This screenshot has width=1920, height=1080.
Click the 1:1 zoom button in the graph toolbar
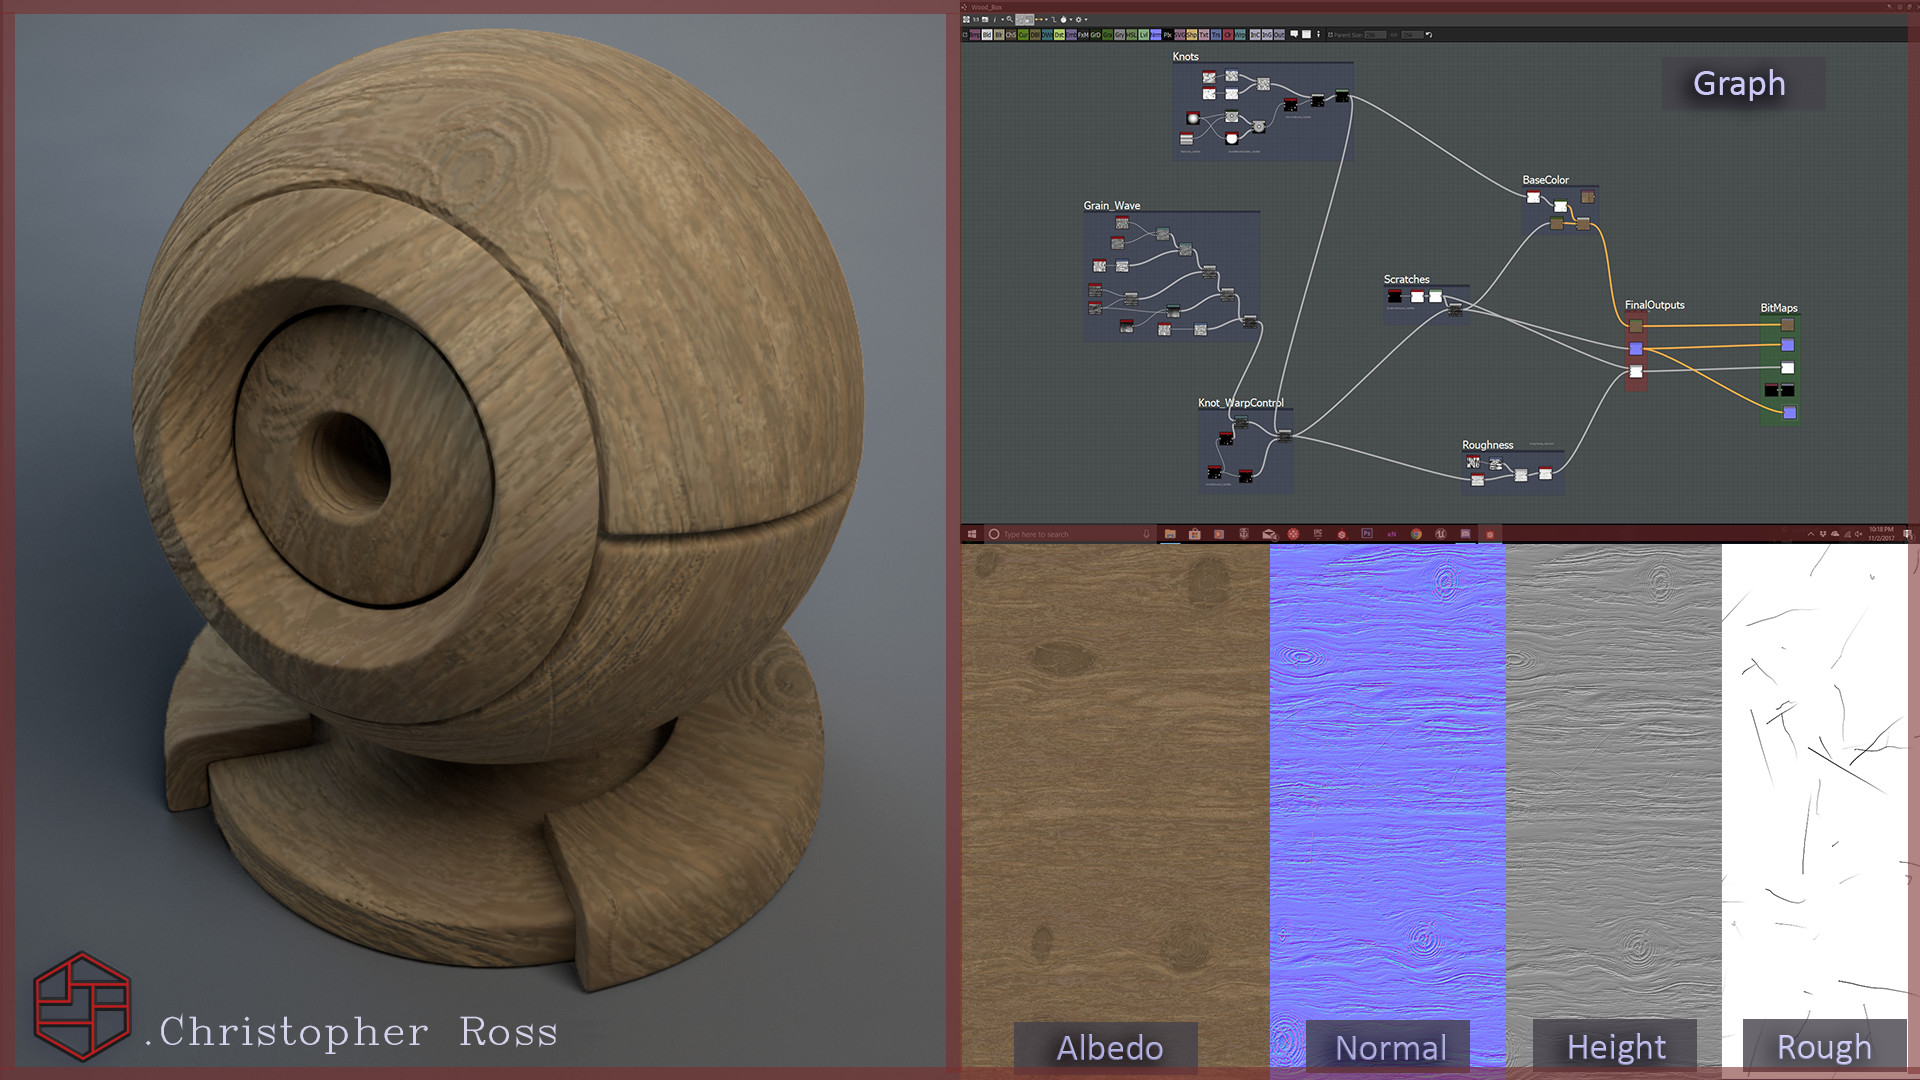click(x=976, y=19)
